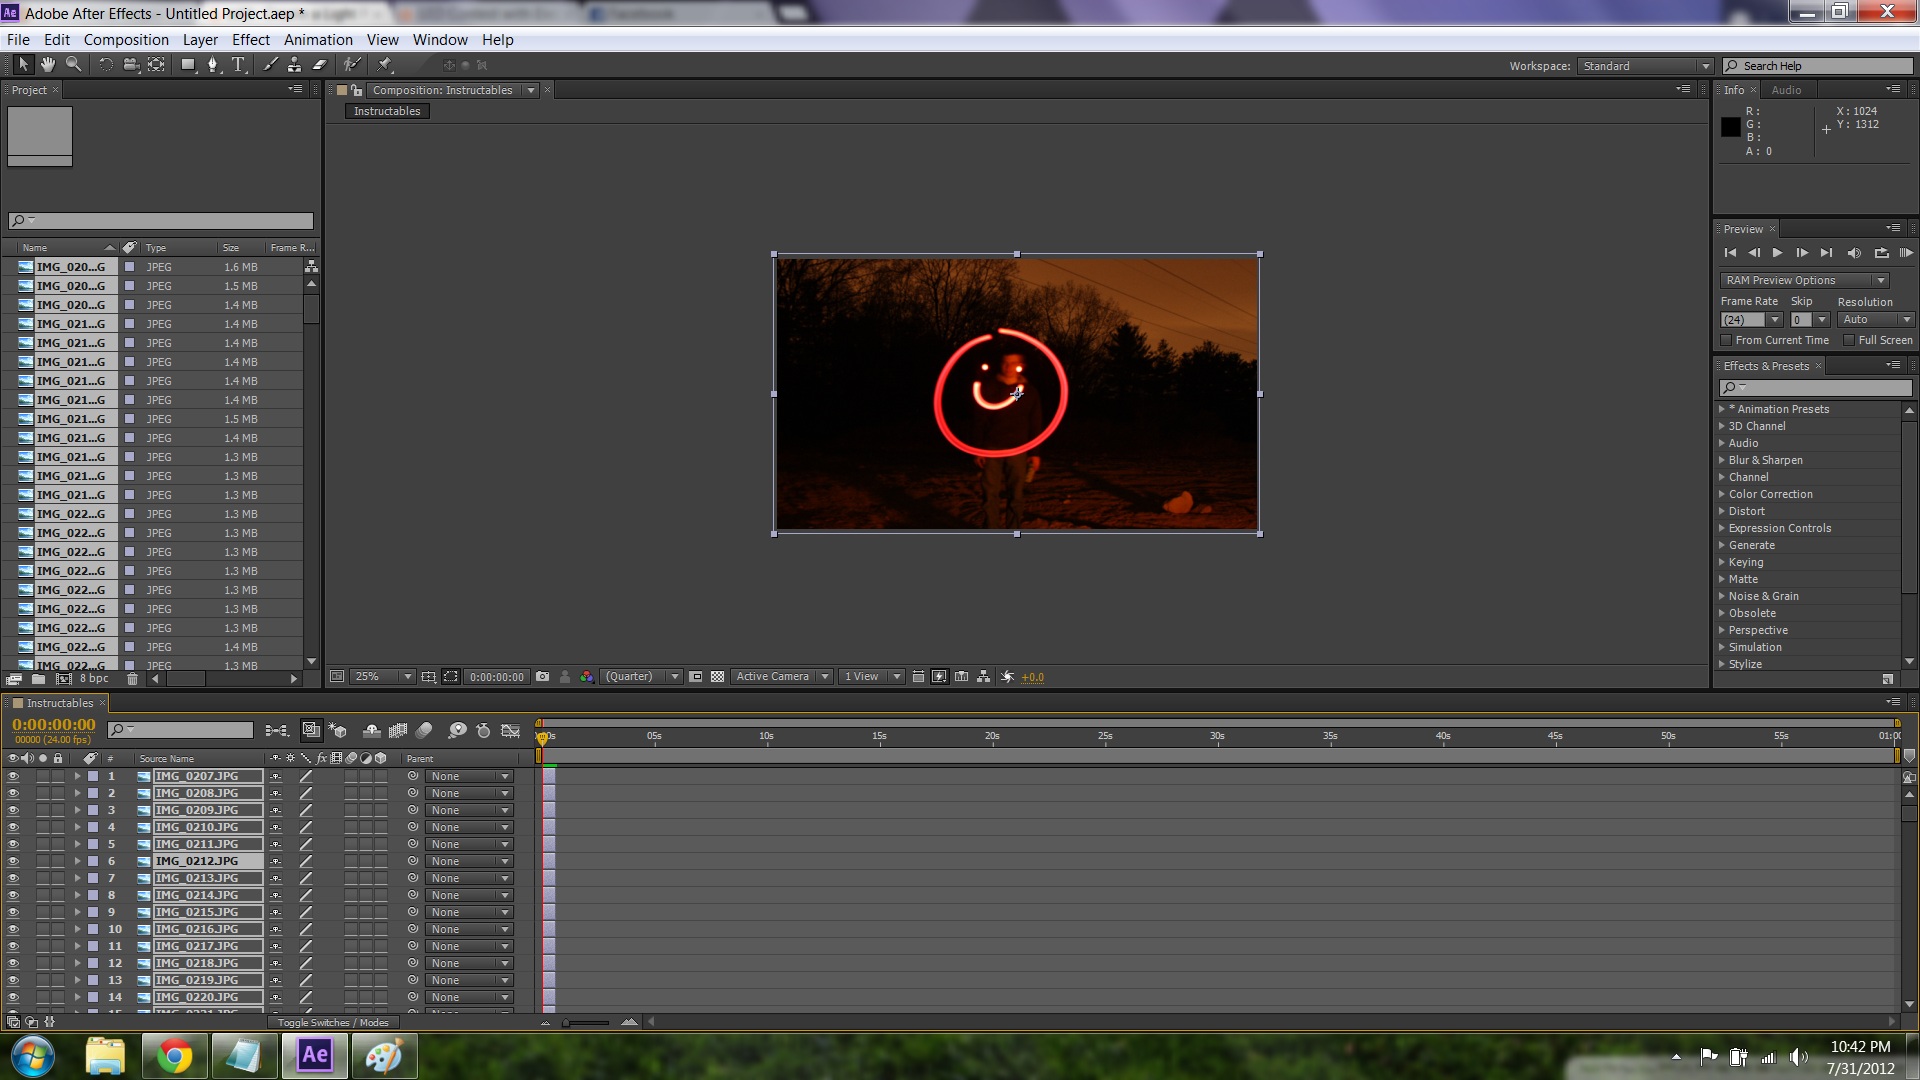Create a new folder in Project panel
Image resolution: width=1920 pixels, height=1080 pixels.
[x=38, y=679]
